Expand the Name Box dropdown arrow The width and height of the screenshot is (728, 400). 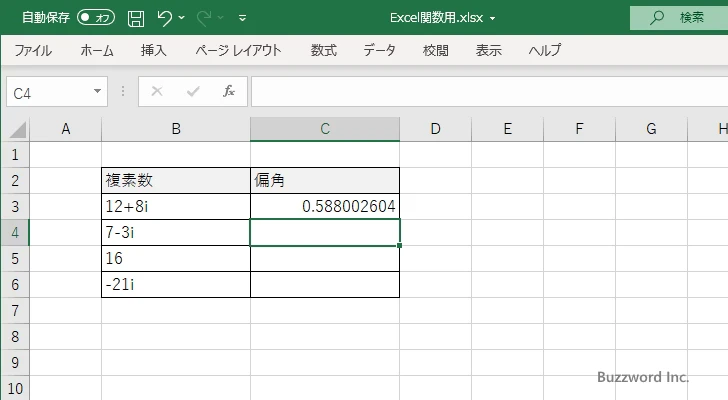[x=98, y=91]
